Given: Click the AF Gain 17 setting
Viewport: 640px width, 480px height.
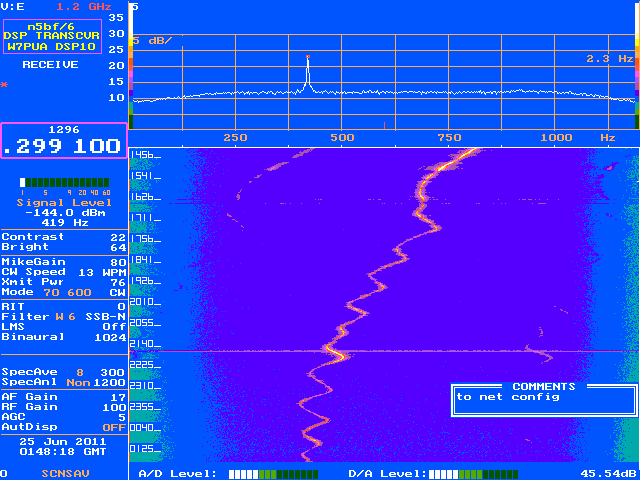Looking at the screenshot, I should (64, 397).
